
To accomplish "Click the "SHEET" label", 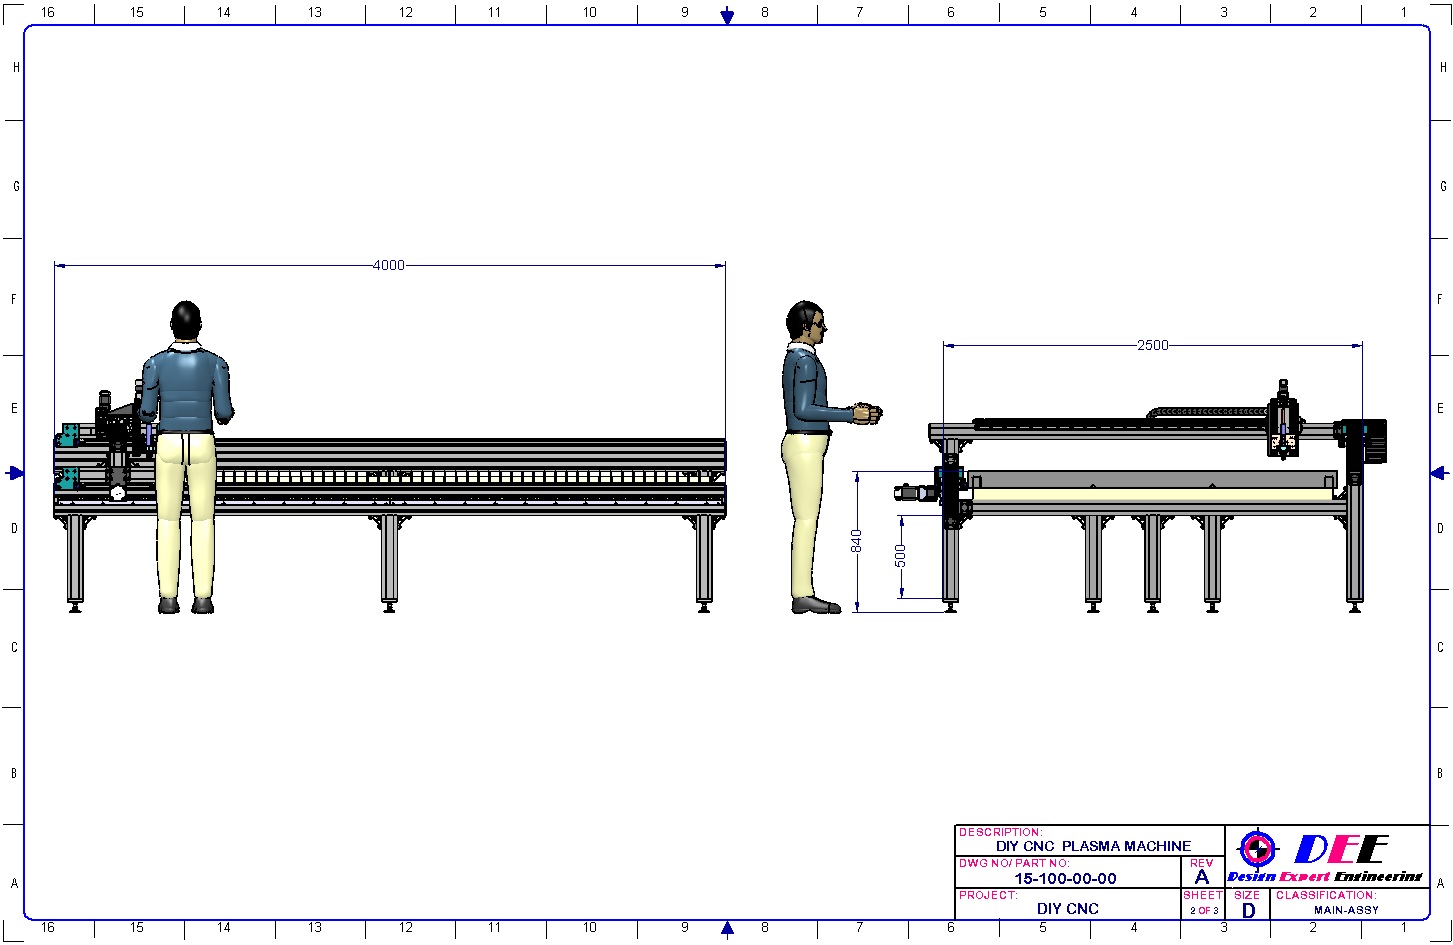I will point(1203,895).
